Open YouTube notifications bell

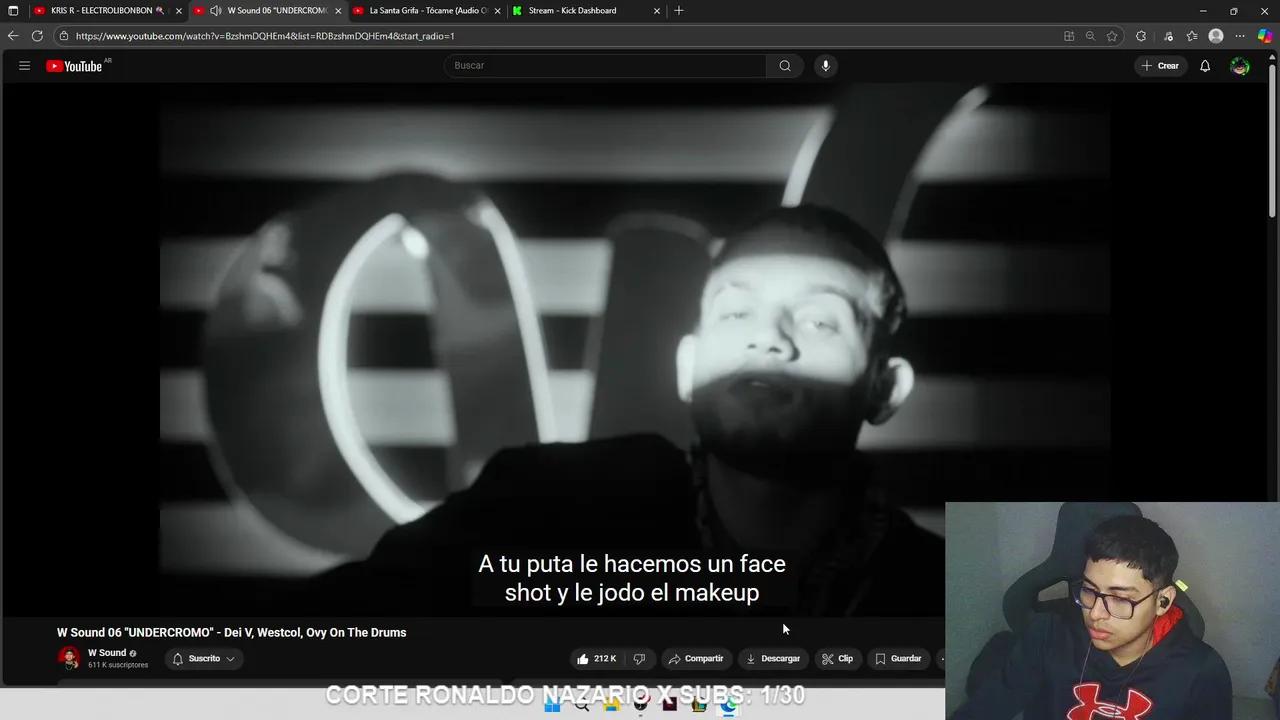(1205, 66)
